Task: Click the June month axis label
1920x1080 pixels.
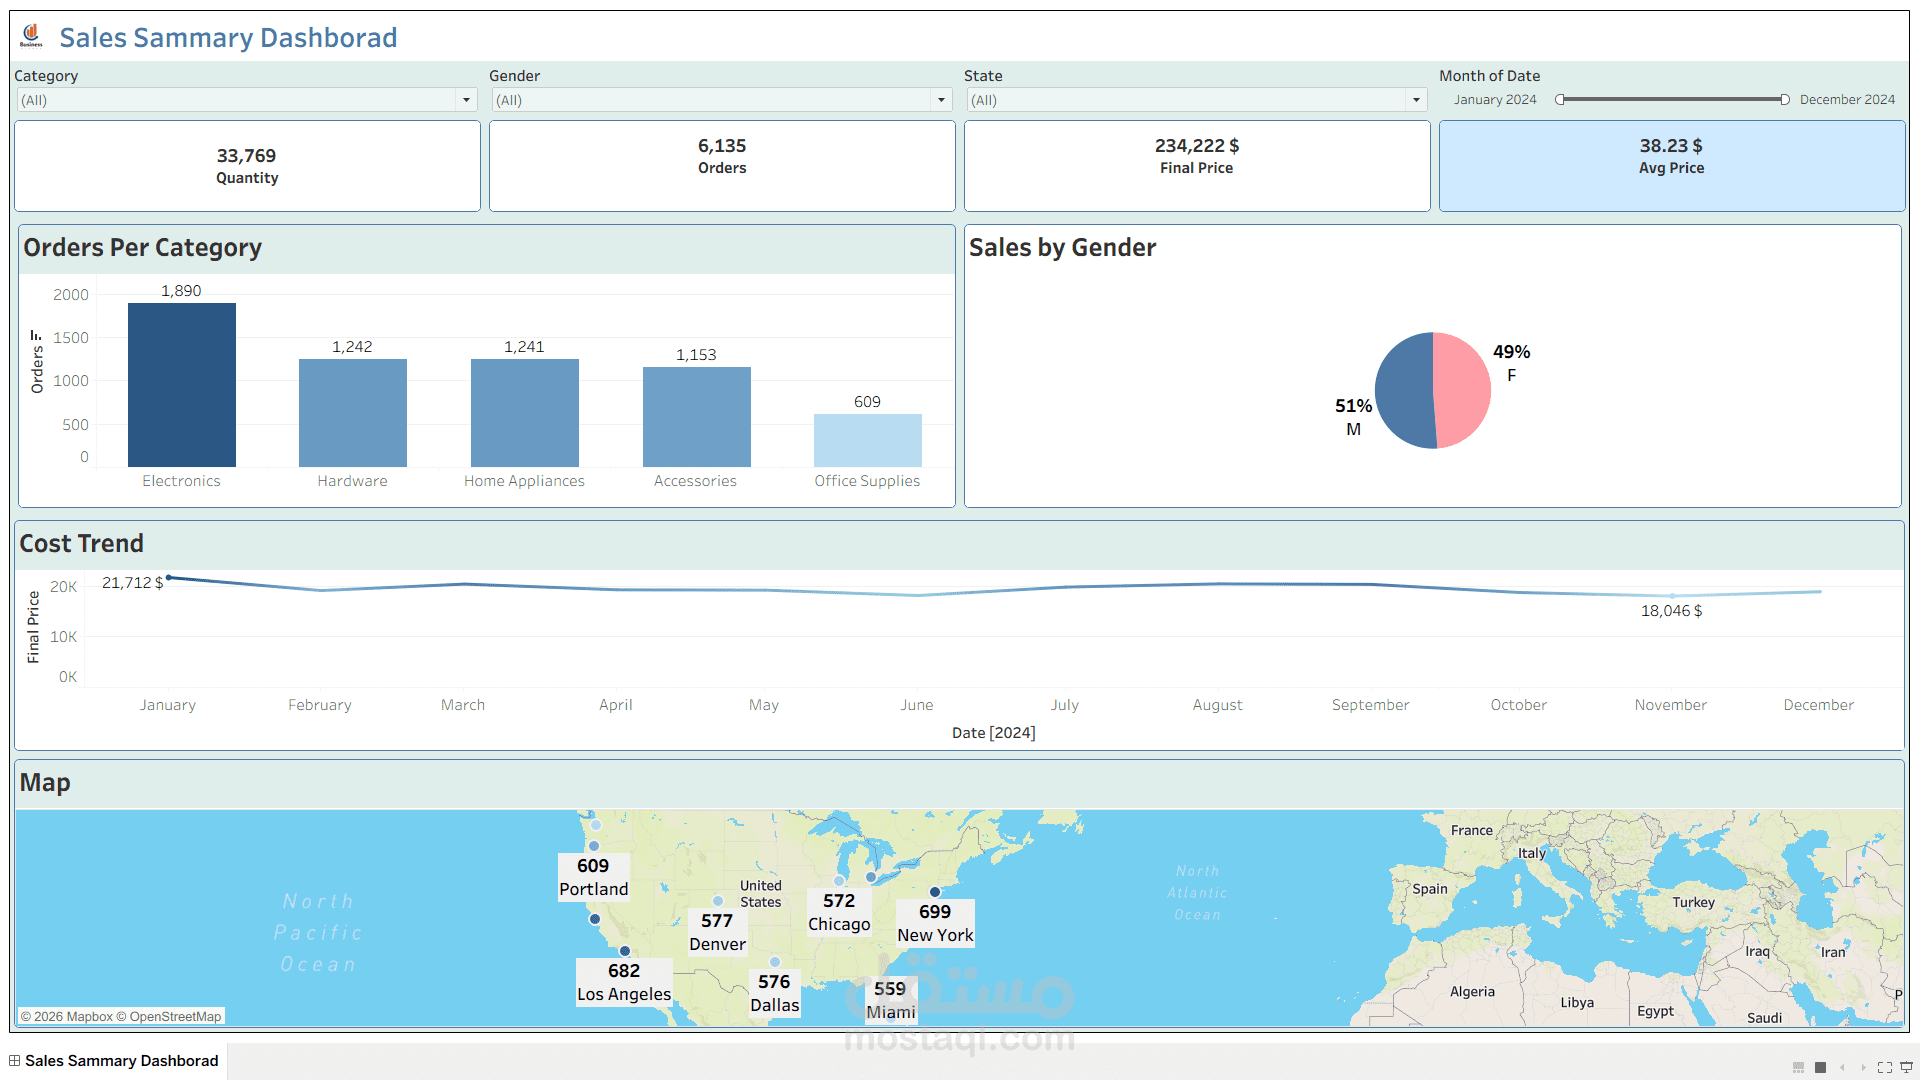Action: click(x=916, y=705)
